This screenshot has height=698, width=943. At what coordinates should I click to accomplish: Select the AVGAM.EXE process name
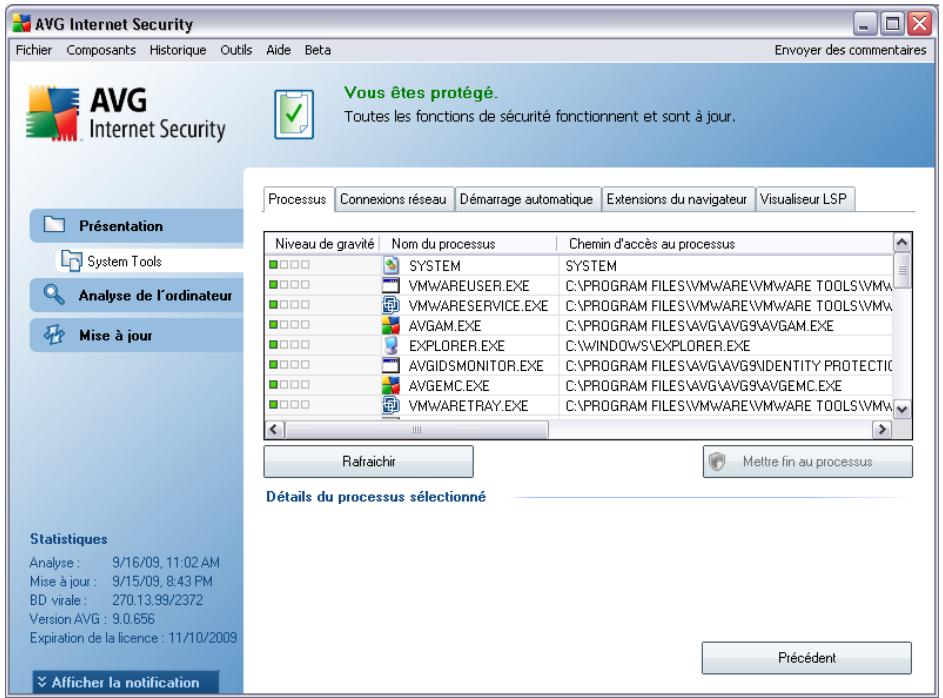tap(445, 326)
